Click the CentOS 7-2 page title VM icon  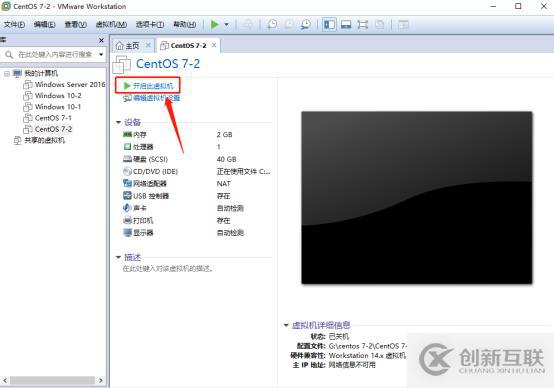[x=122, y=65]
